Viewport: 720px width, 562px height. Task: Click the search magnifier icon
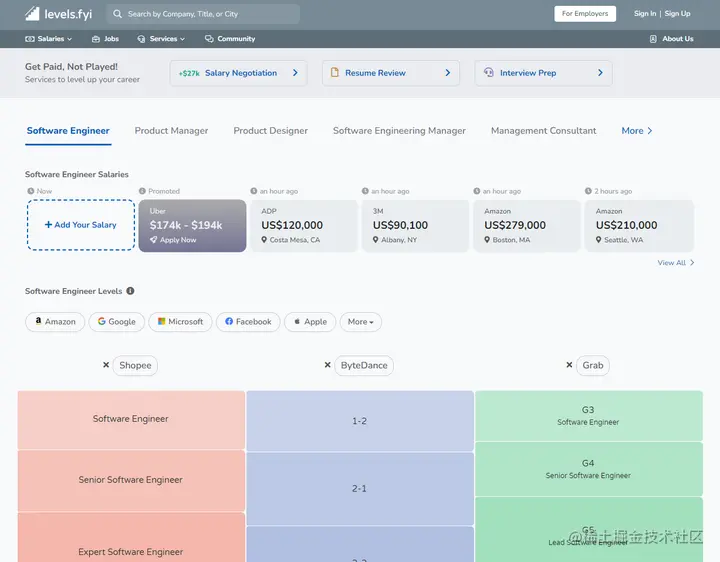[118, 14]
